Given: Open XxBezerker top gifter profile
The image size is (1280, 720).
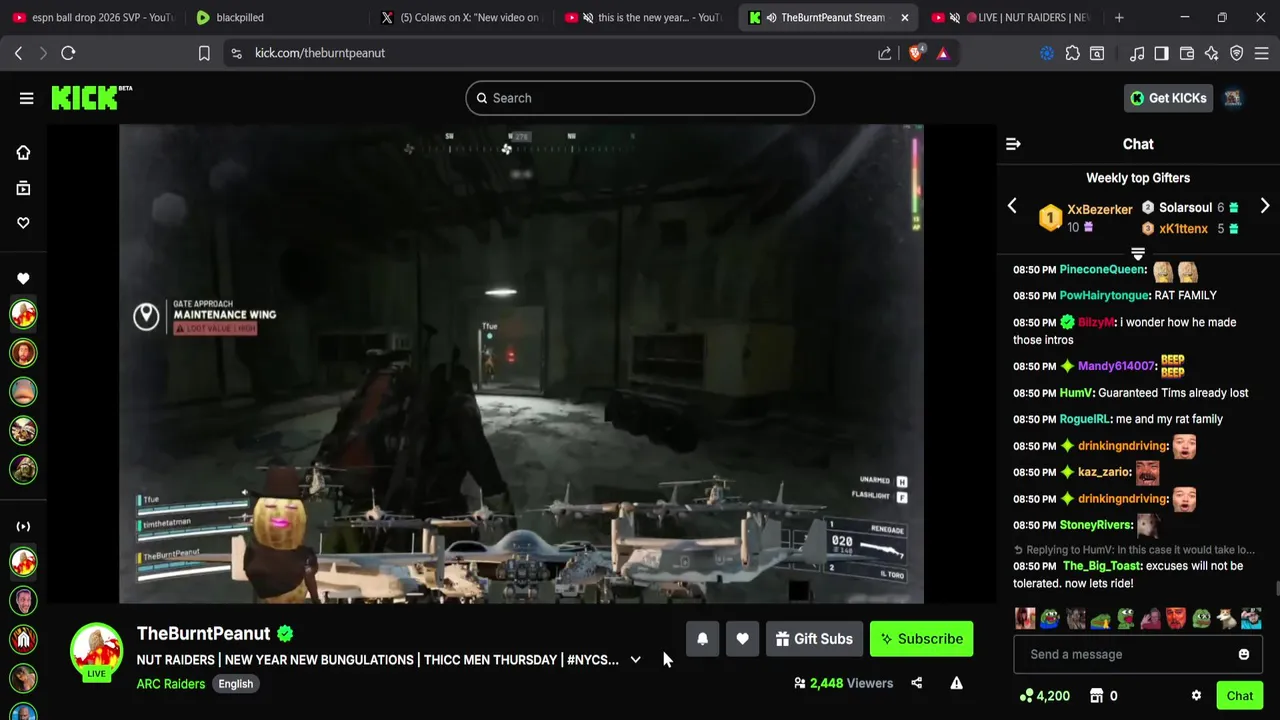Looking at the screenshot, I should 1099,210.
